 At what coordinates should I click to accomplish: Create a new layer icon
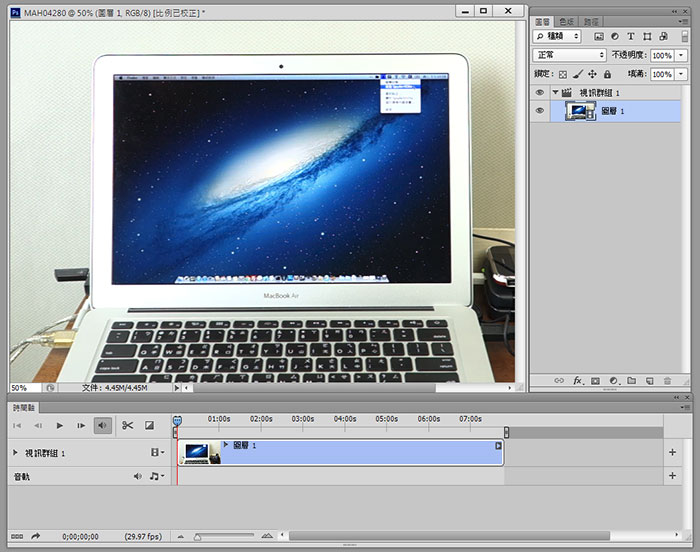650,381
